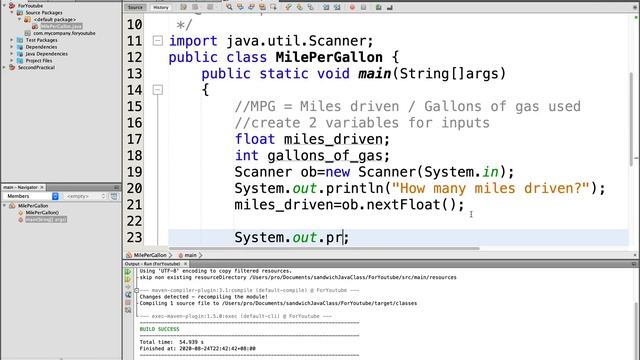Click the Uncomment toolbar icon
The width and height of the screenshot is (640, 360).
point(389,7)
